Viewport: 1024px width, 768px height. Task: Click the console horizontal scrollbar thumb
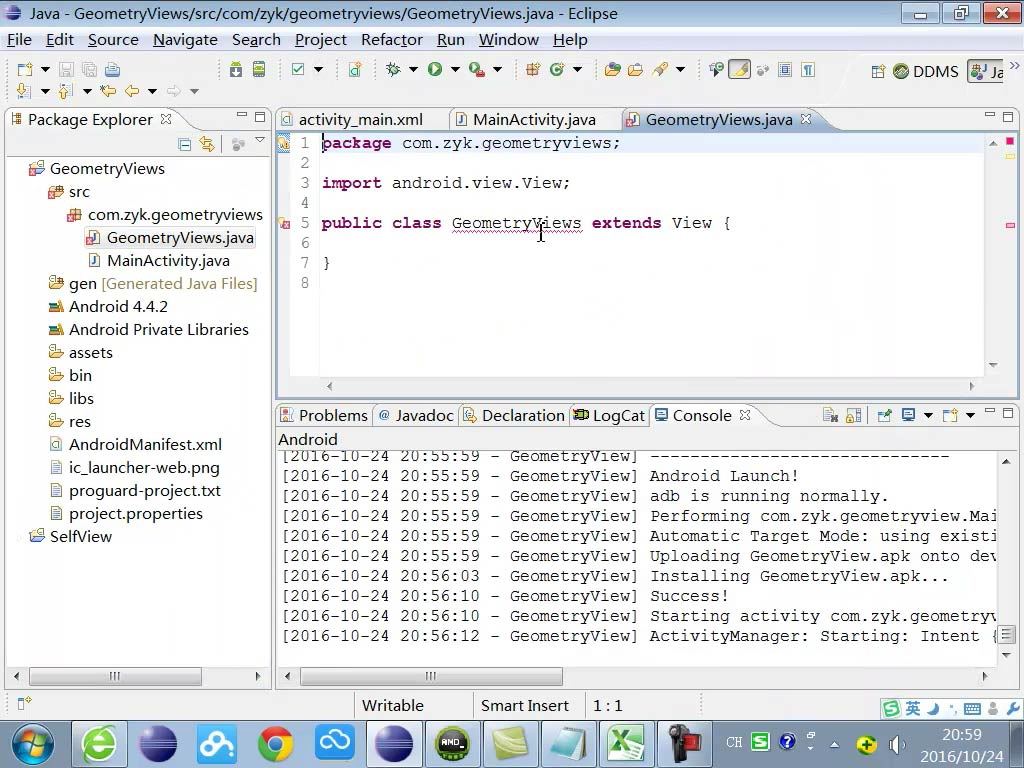tap(431, 676)
